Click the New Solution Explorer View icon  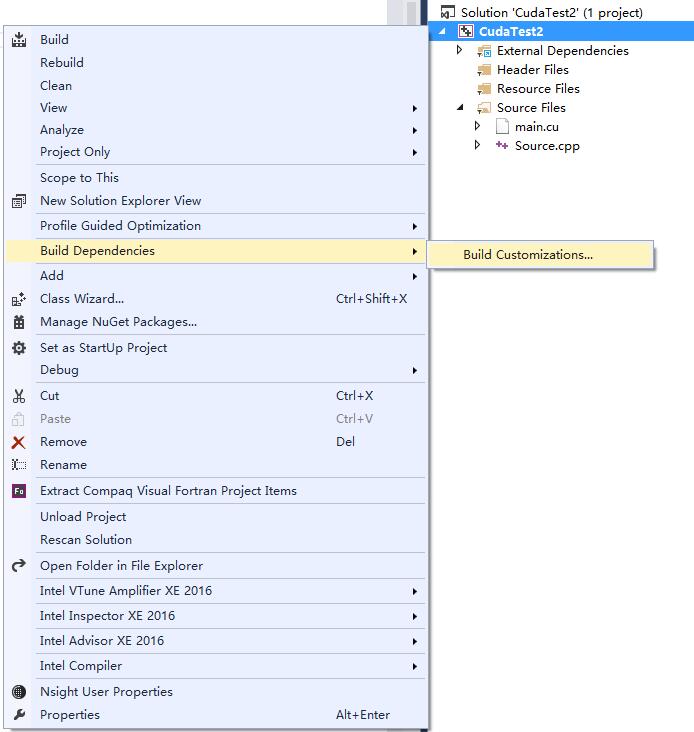point(19,201)
